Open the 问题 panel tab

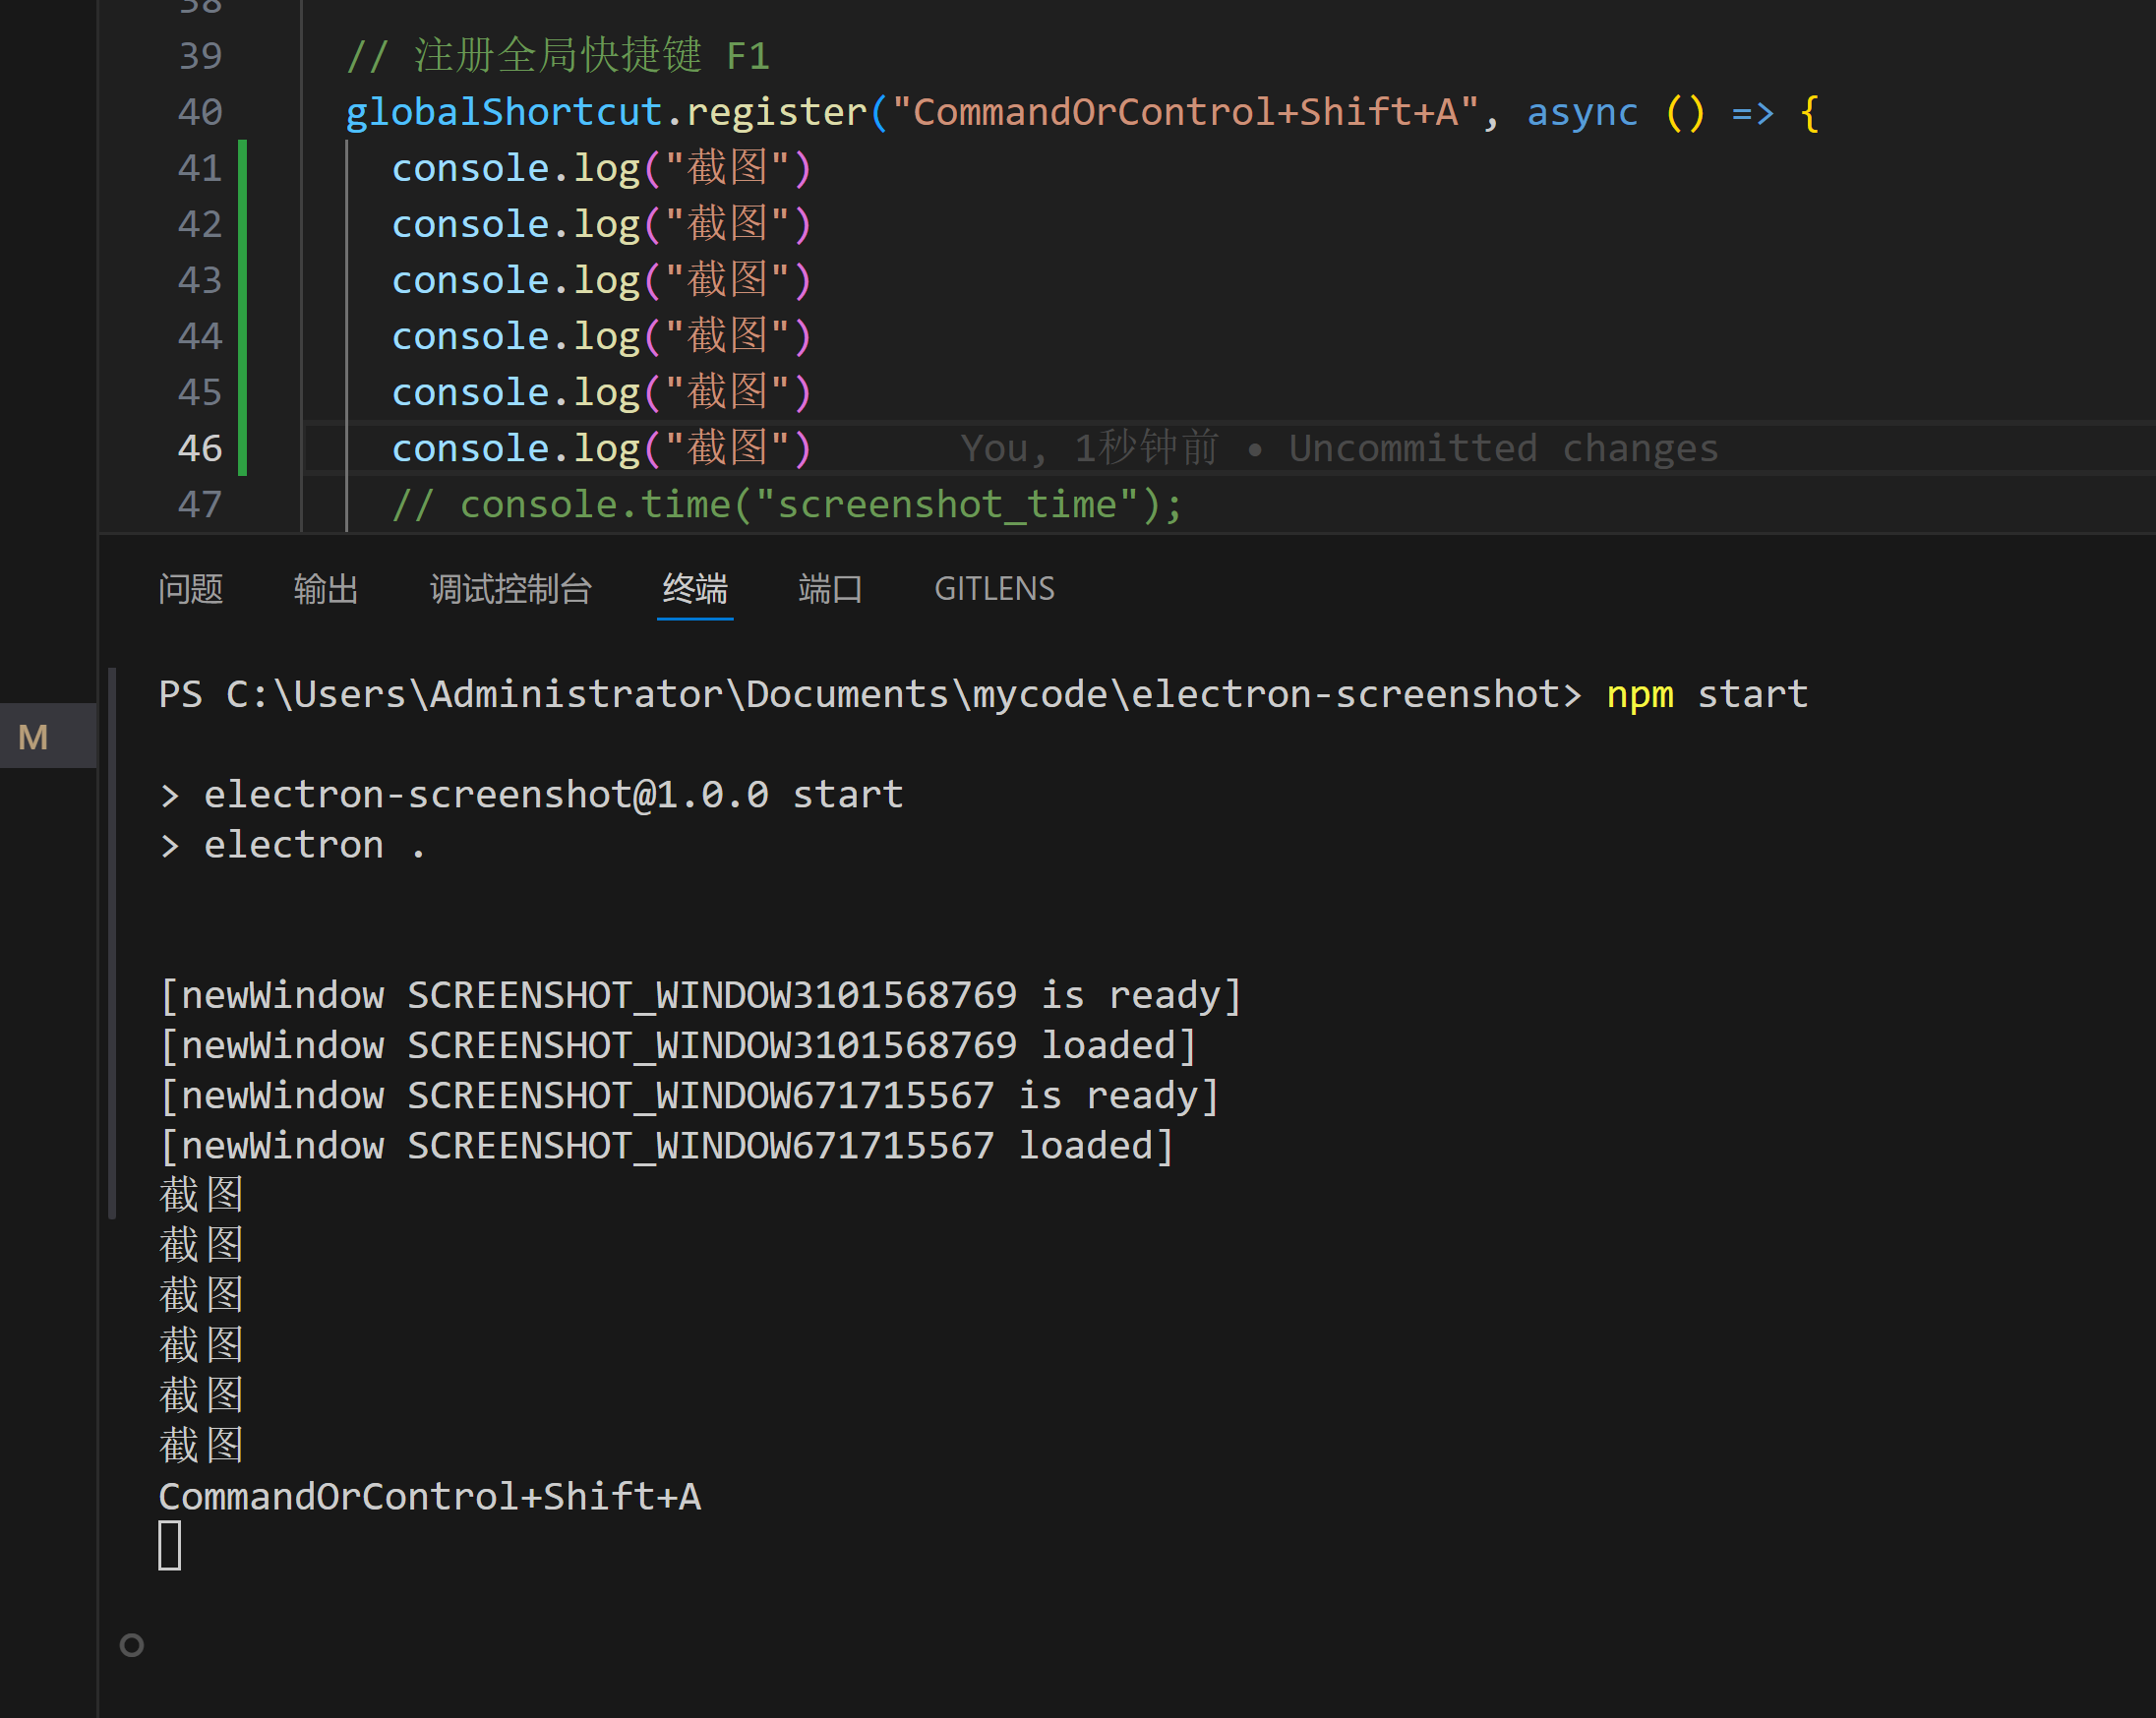pyautogui.click(x=190, y=589)
